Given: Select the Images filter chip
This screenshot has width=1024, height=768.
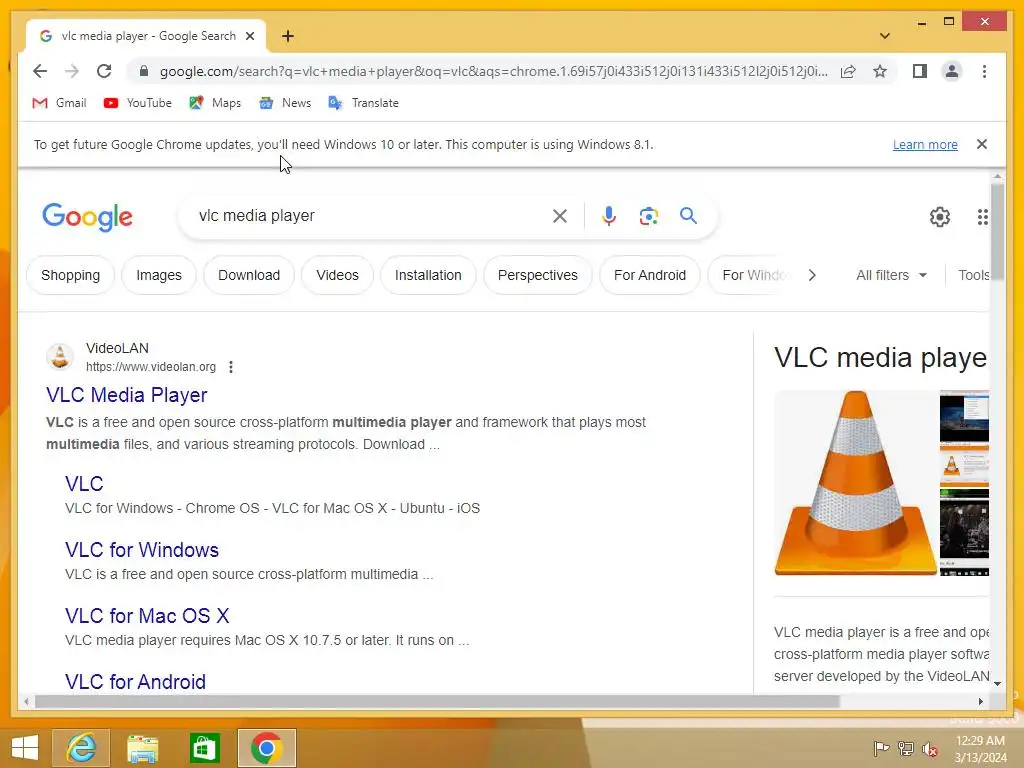Looking at the screenshot, I should [159, 275].
